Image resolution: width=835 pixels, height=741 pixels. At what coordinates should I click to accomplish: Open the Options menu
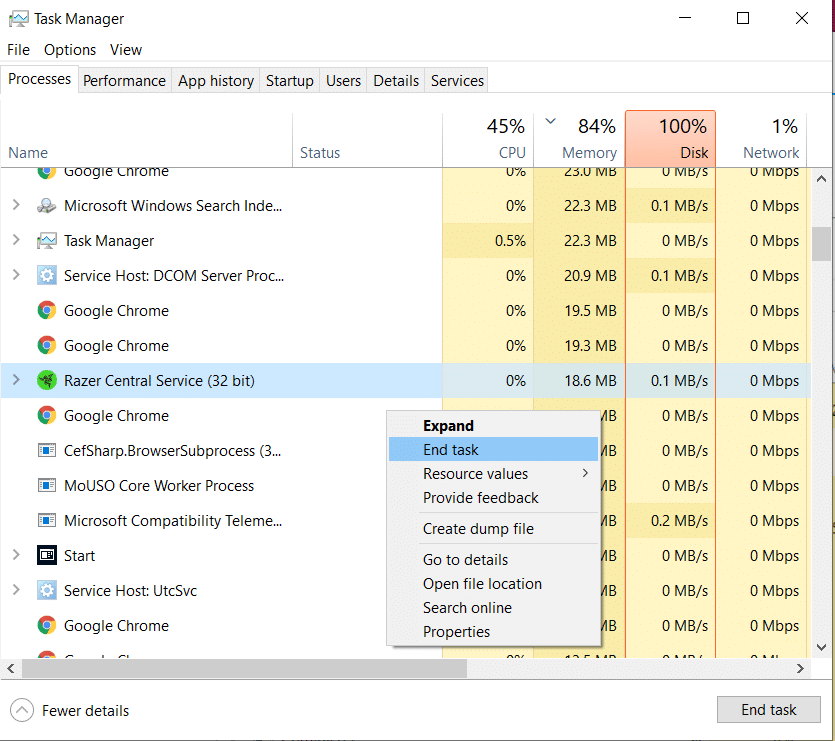(70, 49)
